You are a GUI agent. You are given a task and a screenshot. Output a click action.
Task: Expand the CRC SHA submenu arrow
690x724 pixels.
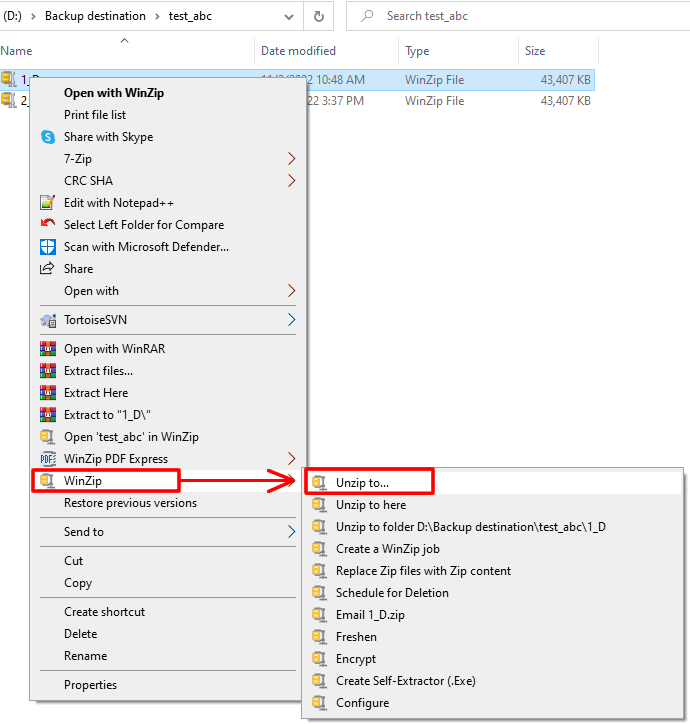(x=291, y=181)
